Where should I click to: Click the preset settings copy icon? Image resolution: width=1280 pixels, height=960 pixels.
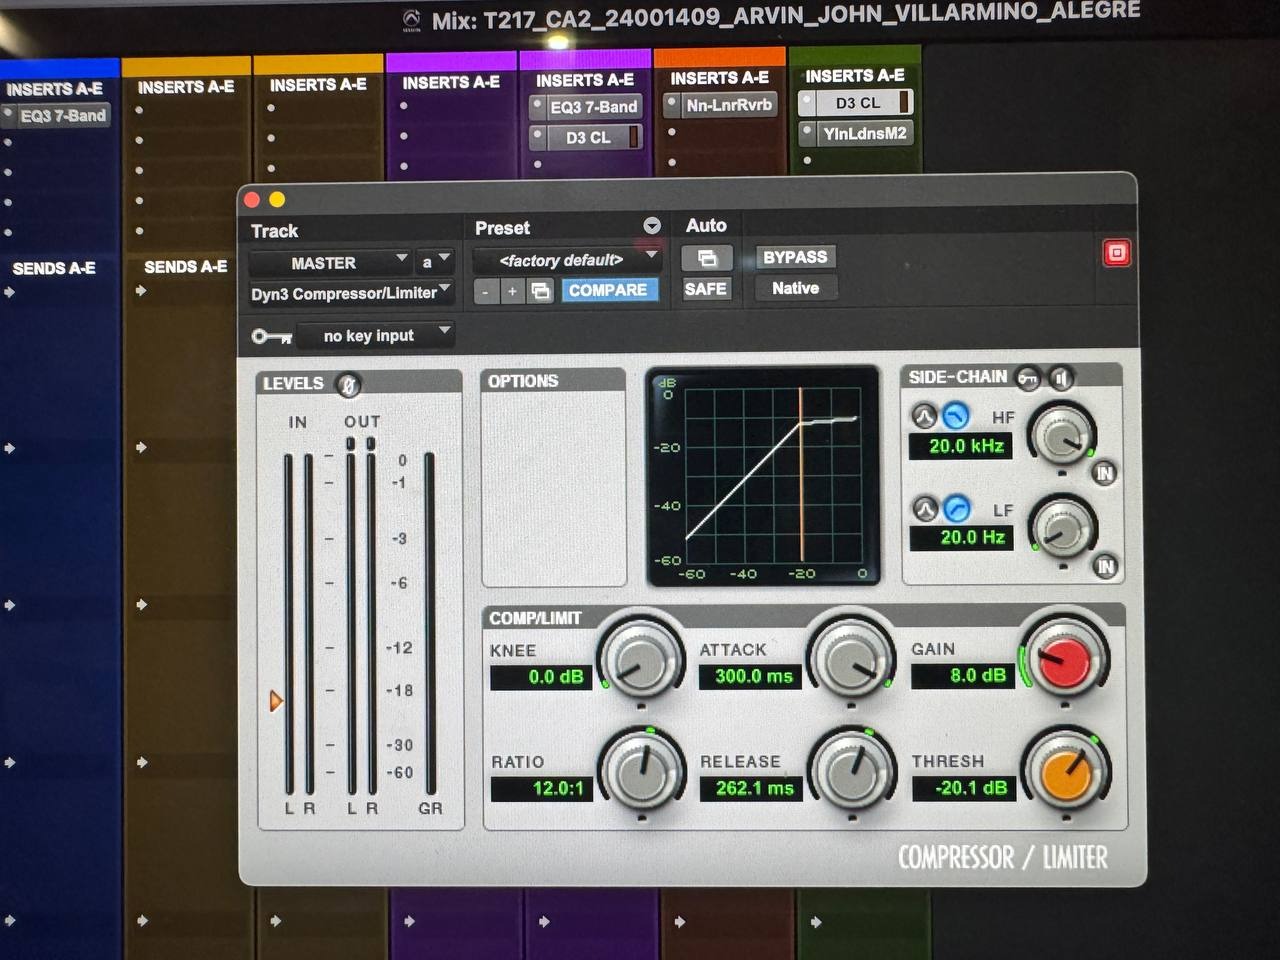click(541, 291)
